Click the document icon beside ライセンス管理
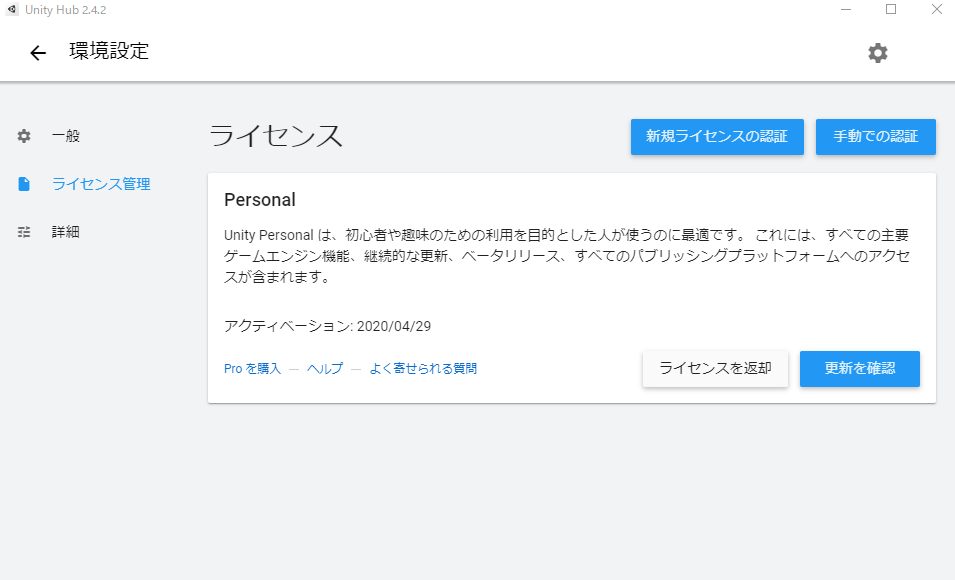Image resolution: width=955 pixels, height=580 pixels. 24,184
